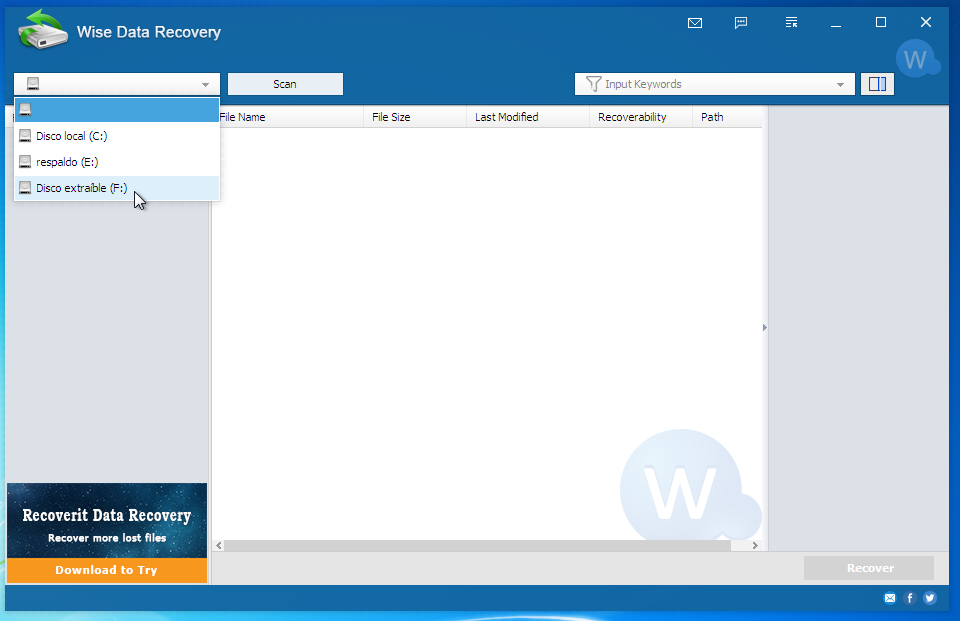Image resolution: width=960 pixels, height=621 pixels.
Task: Click the mail icon in the status bar
Action: (x=889, y=597)
